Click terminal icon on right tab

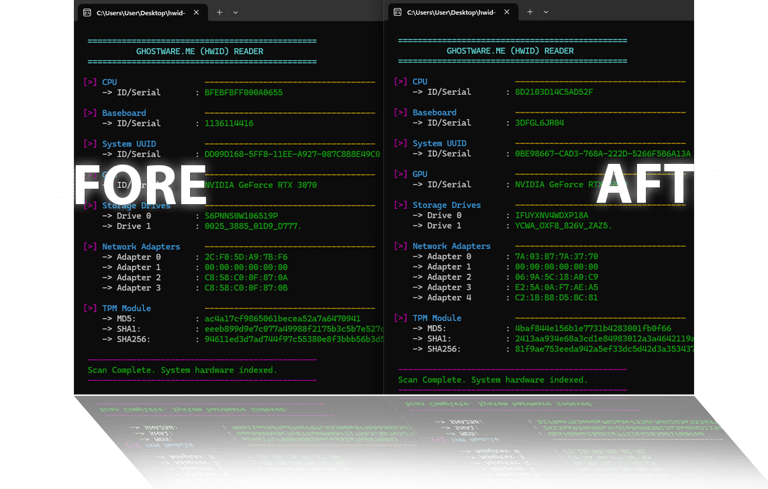[398, 12]
